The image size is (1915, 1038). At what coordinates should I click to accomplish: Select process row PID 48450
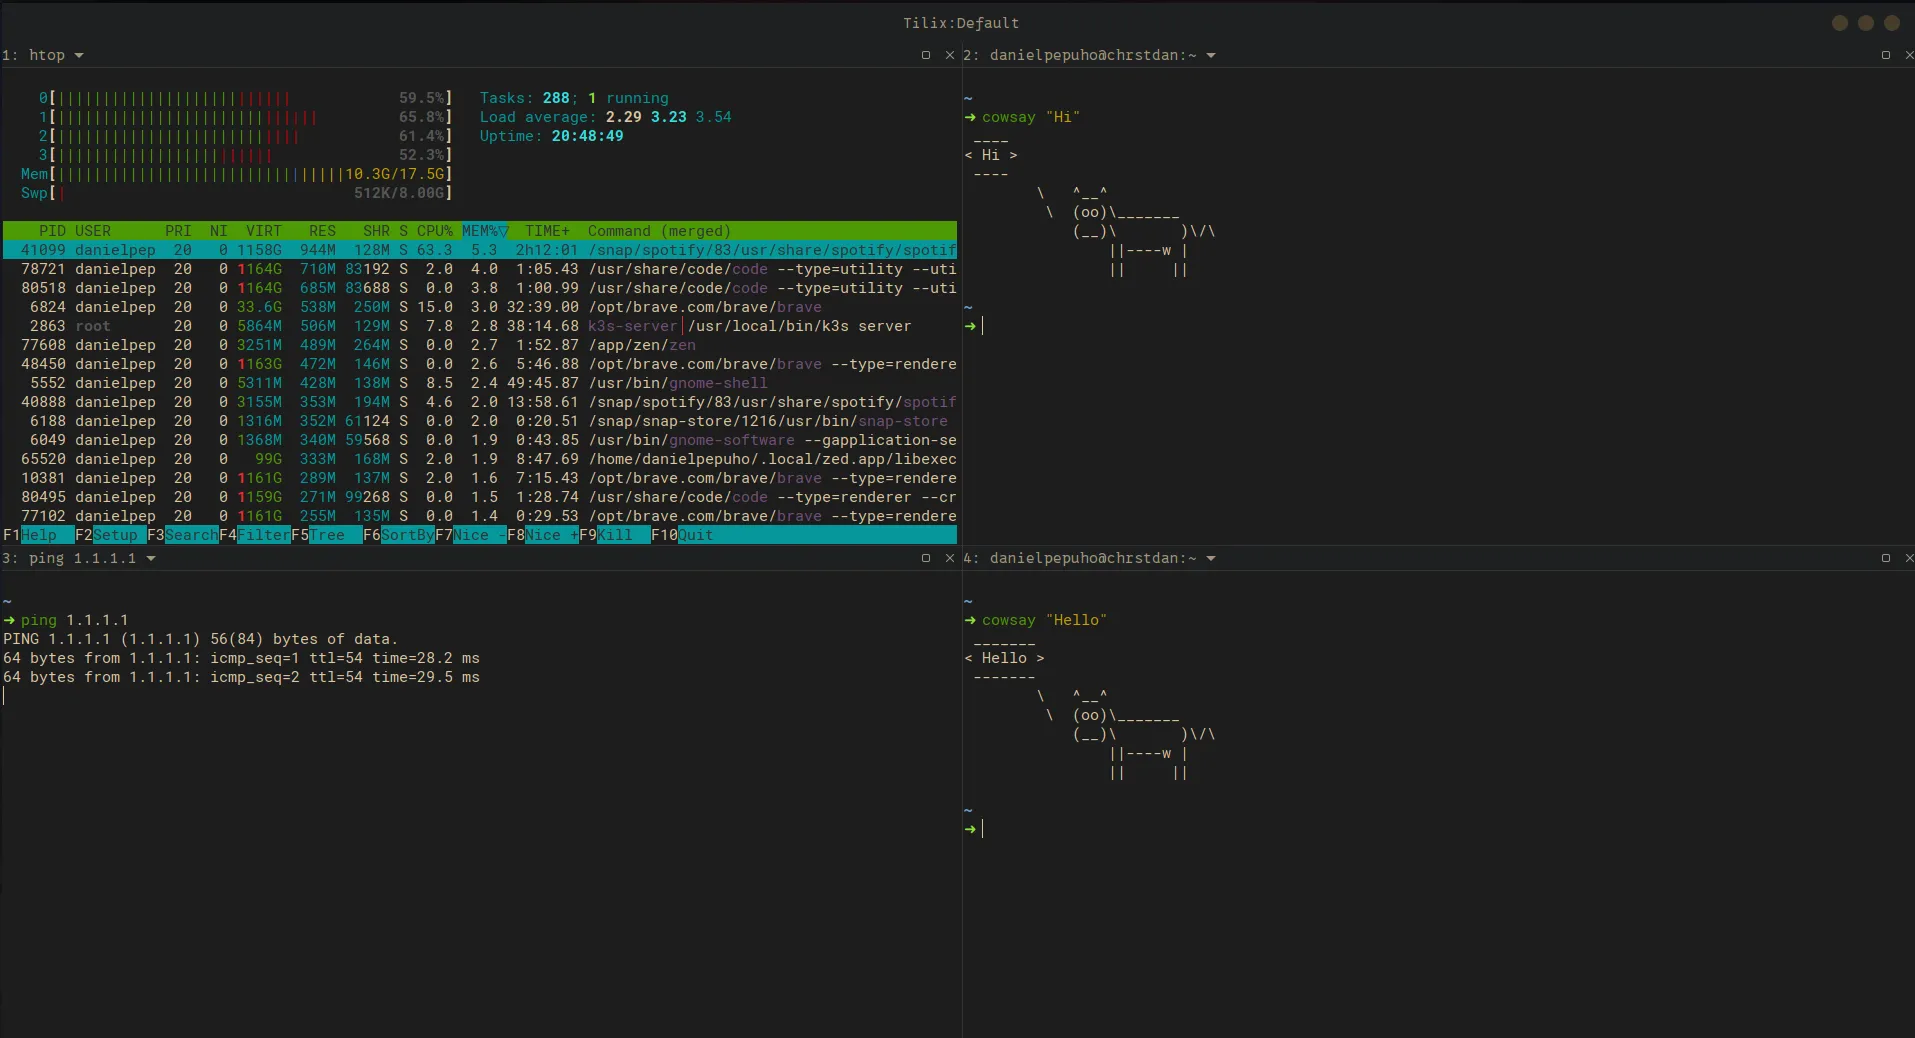[480, 364]
